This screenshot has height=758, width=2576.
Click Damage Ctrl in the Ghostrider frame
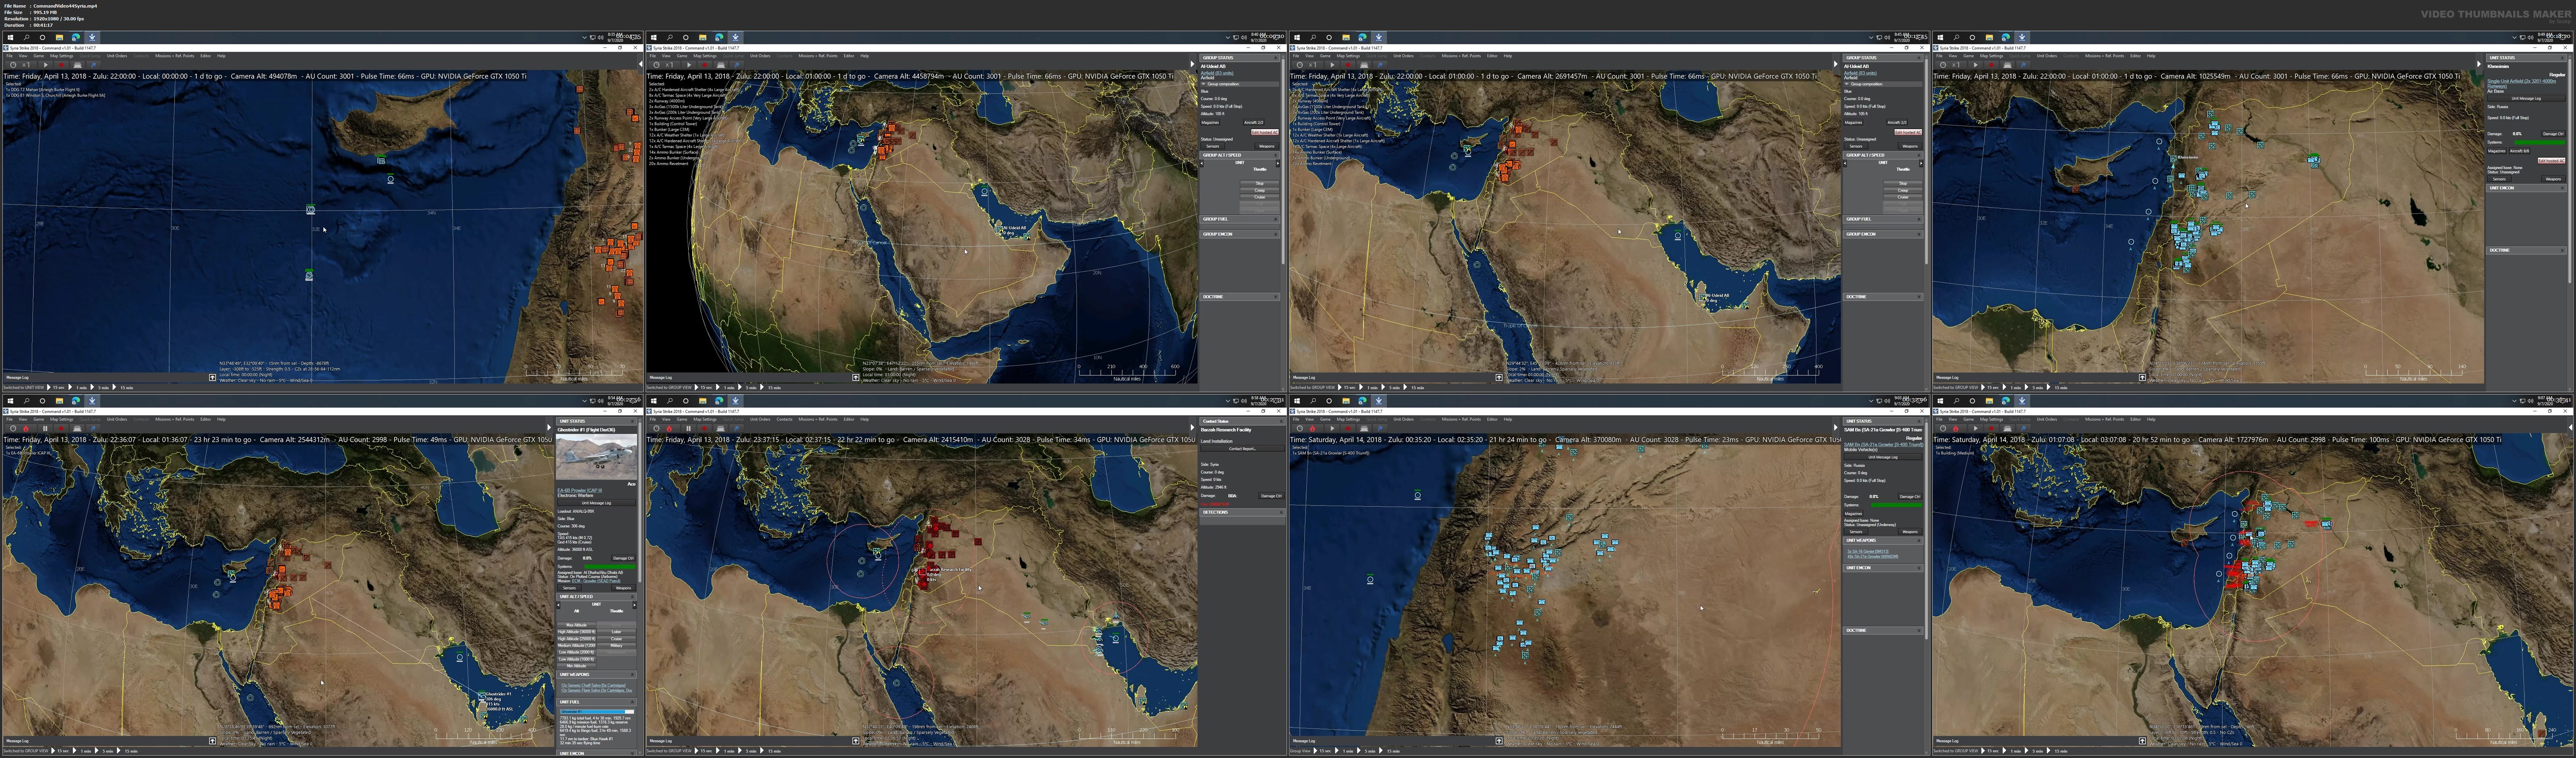click(623, 558)
